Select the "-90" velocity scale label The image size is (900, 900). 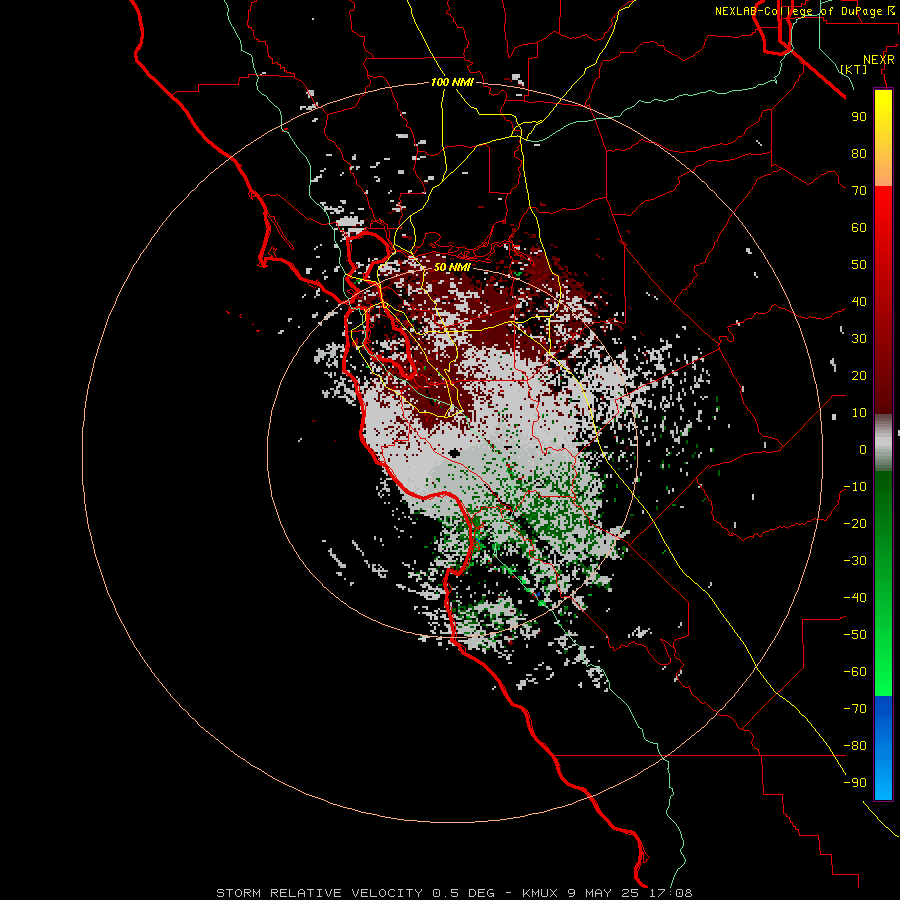tap(855, 783)
